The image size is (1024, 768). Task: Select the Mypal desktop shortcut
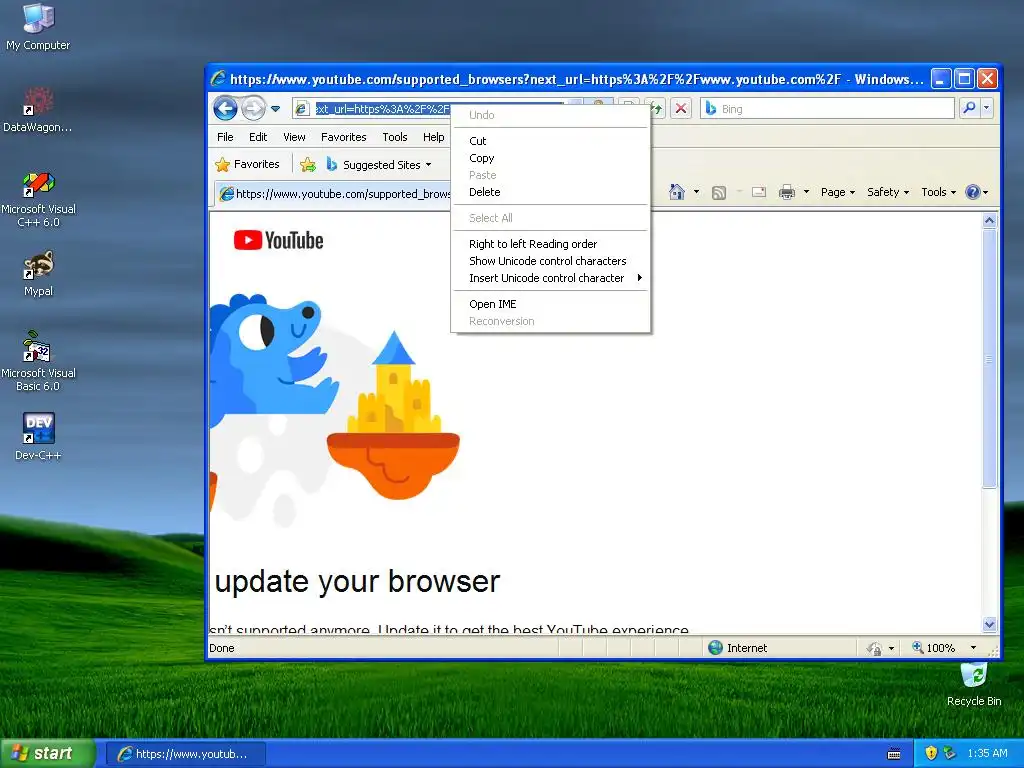[x=38, y=274]
